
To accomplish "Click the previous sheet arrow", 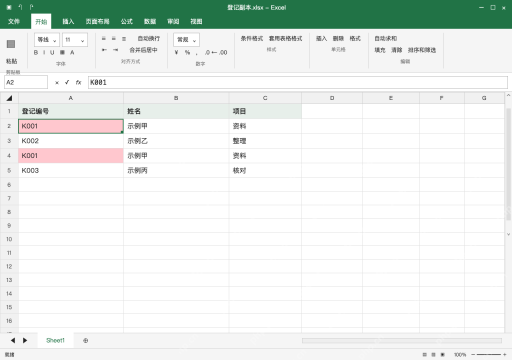I will [x=13, y=340].
